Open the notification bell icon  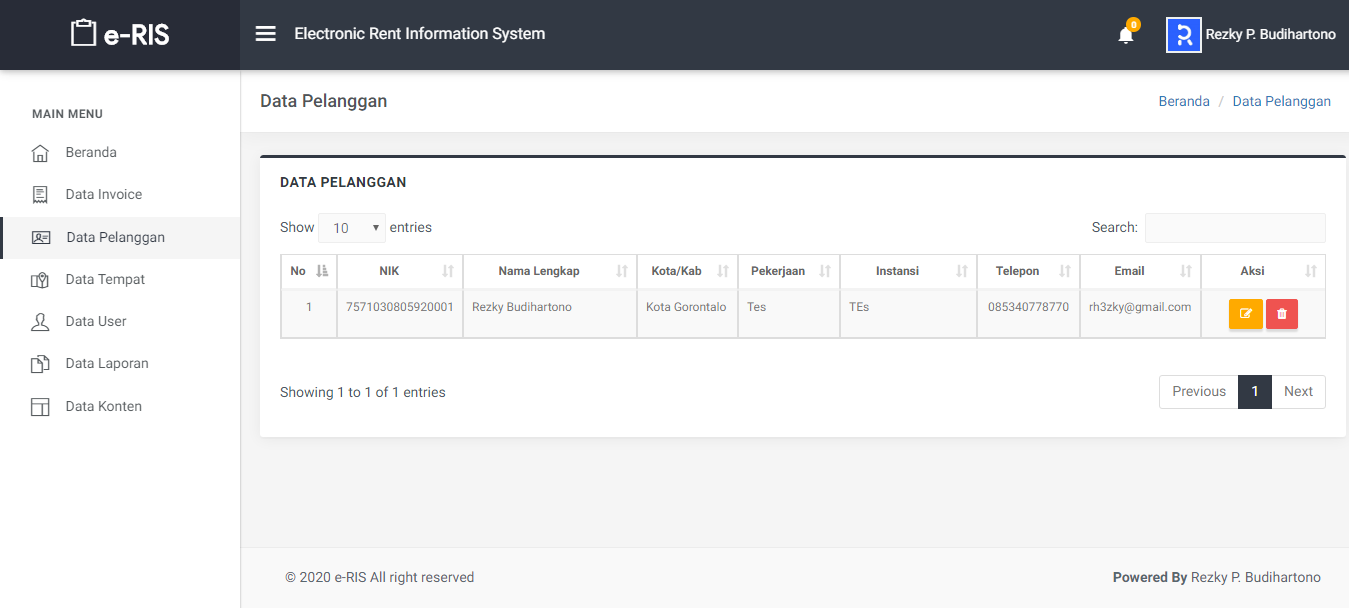[x=1125, y=35]
